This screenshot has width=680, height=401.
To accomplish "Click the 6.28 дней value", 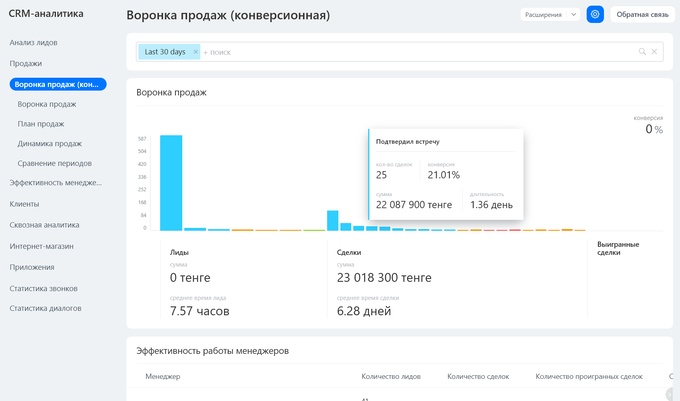I will point(364,311).
